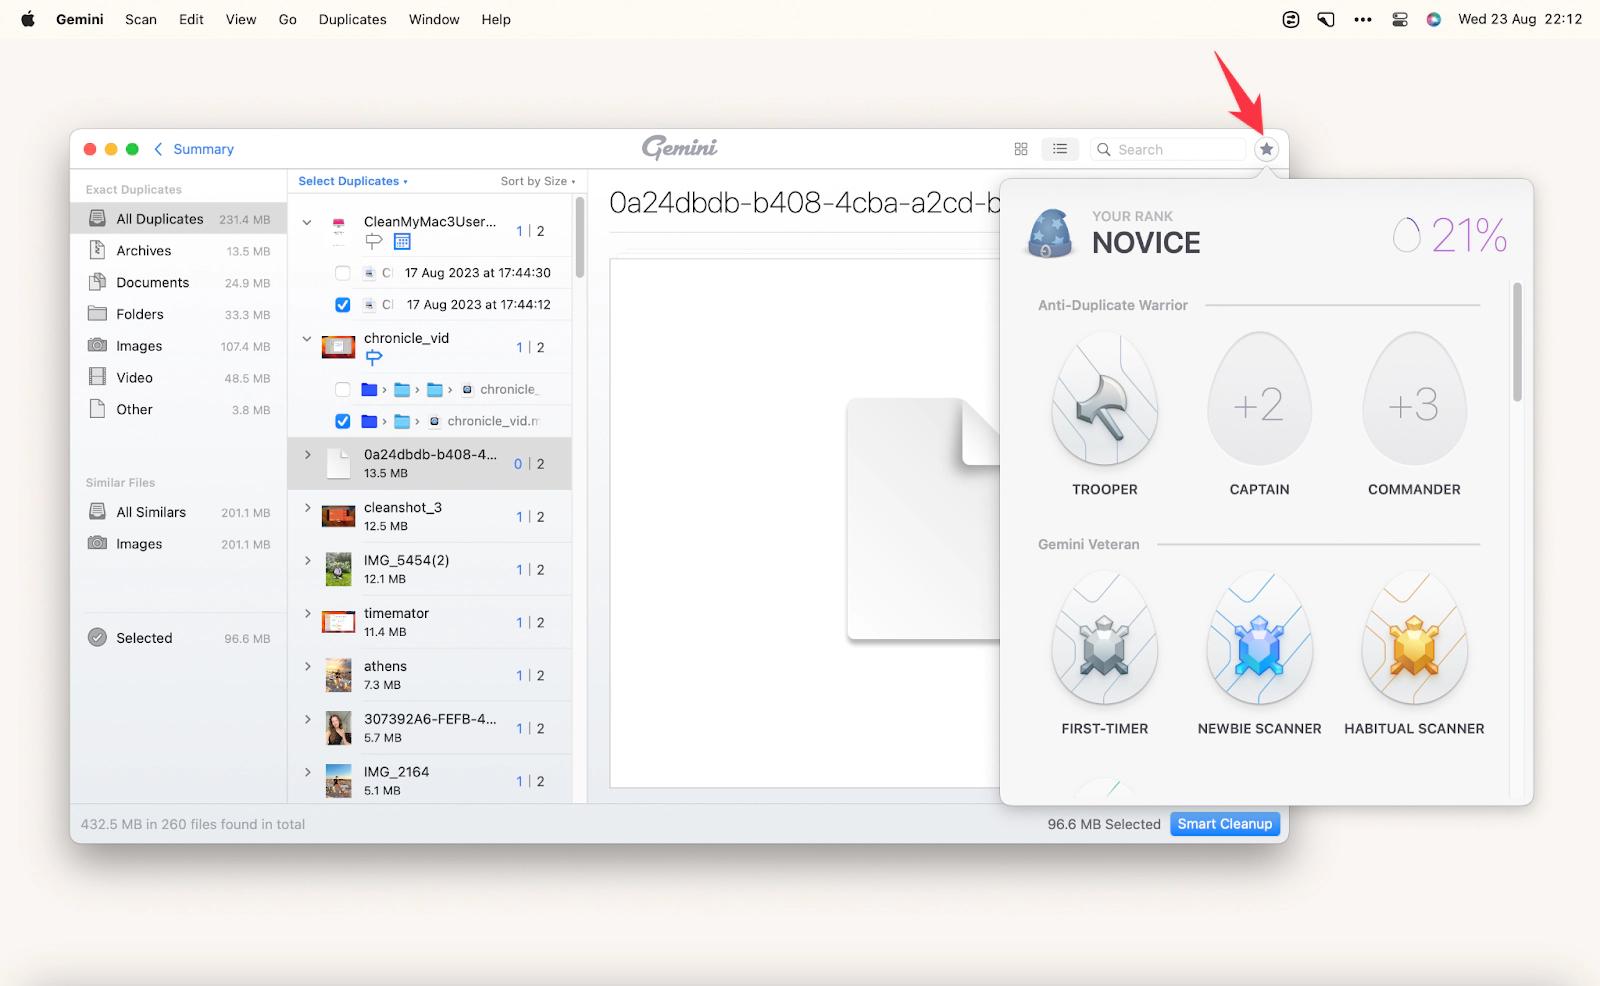Click the 21% rank progress indicator
Image resolution: width=1600 pixels, height=986 pixels.
click(1450, 236)
